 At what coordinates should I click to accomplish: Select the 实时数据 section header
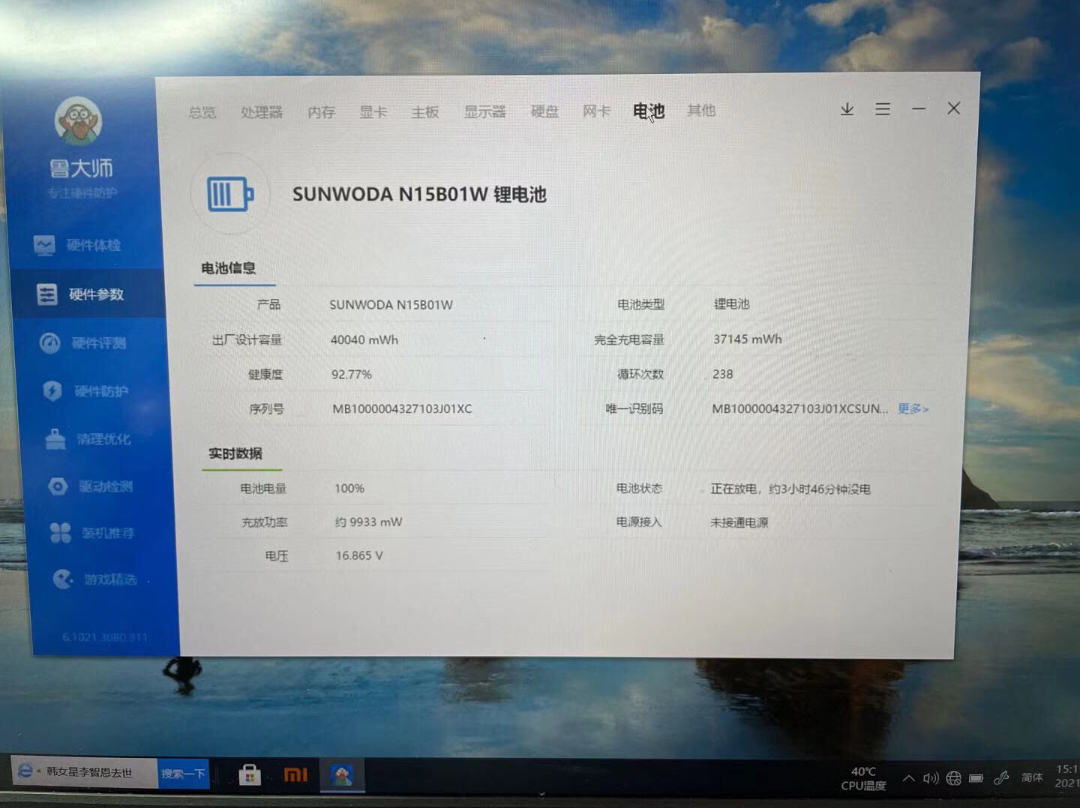click(x=235, y=453)
